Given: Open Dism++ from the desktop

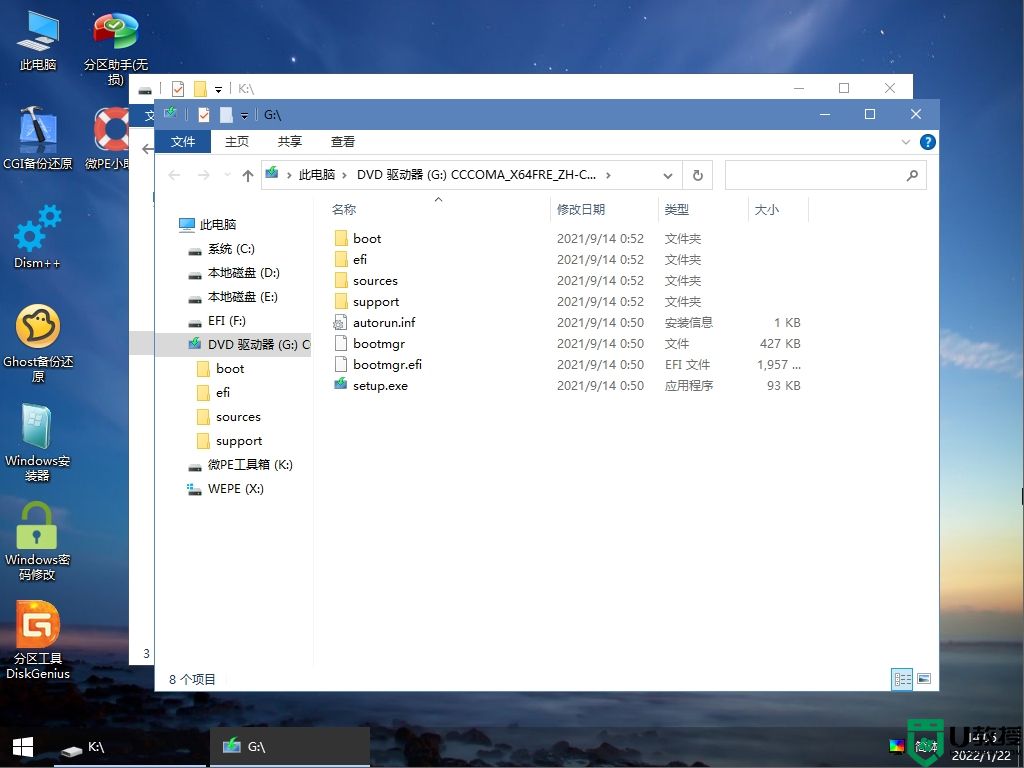Looking at the screenshot, I should point(37,233).
